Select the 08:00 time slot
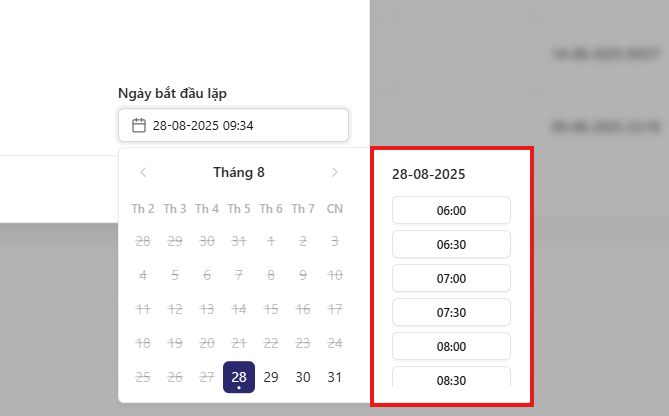This screenshot has width=669, height=416. tap(451, 346)
